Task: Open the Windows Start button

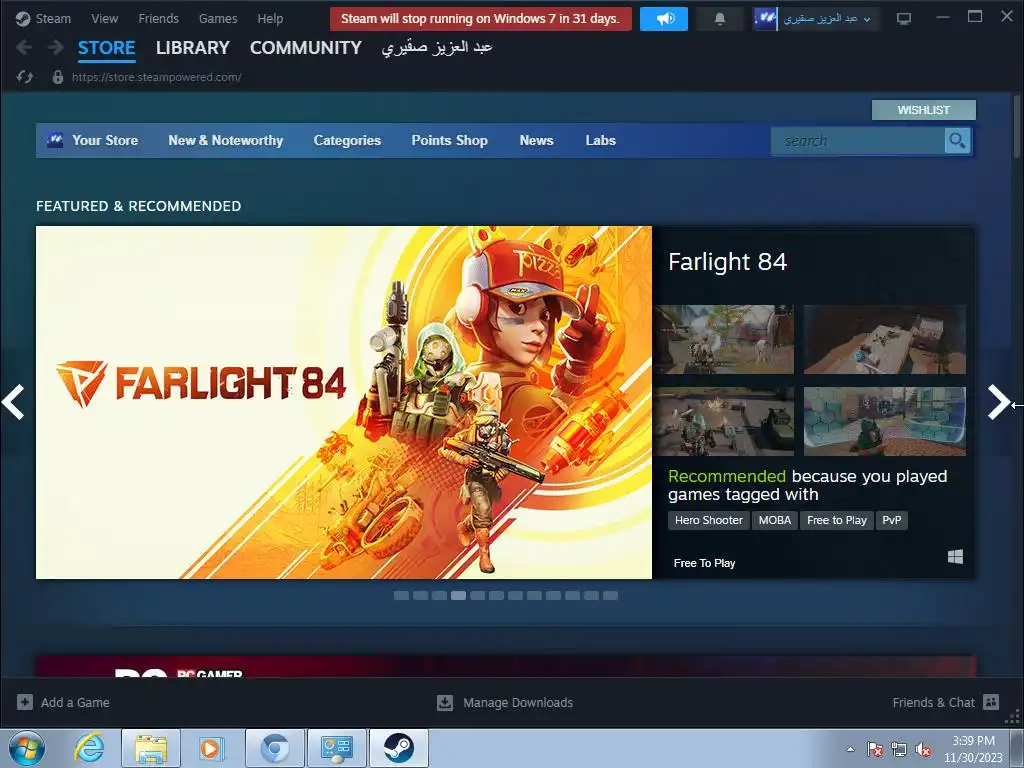Action: click(x=27, y=748)
